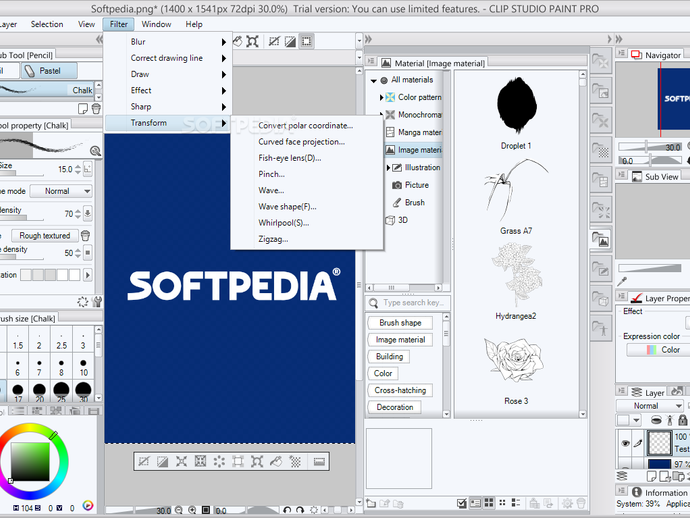
Task: Select the Picture material folder
Action: [411, 185]
